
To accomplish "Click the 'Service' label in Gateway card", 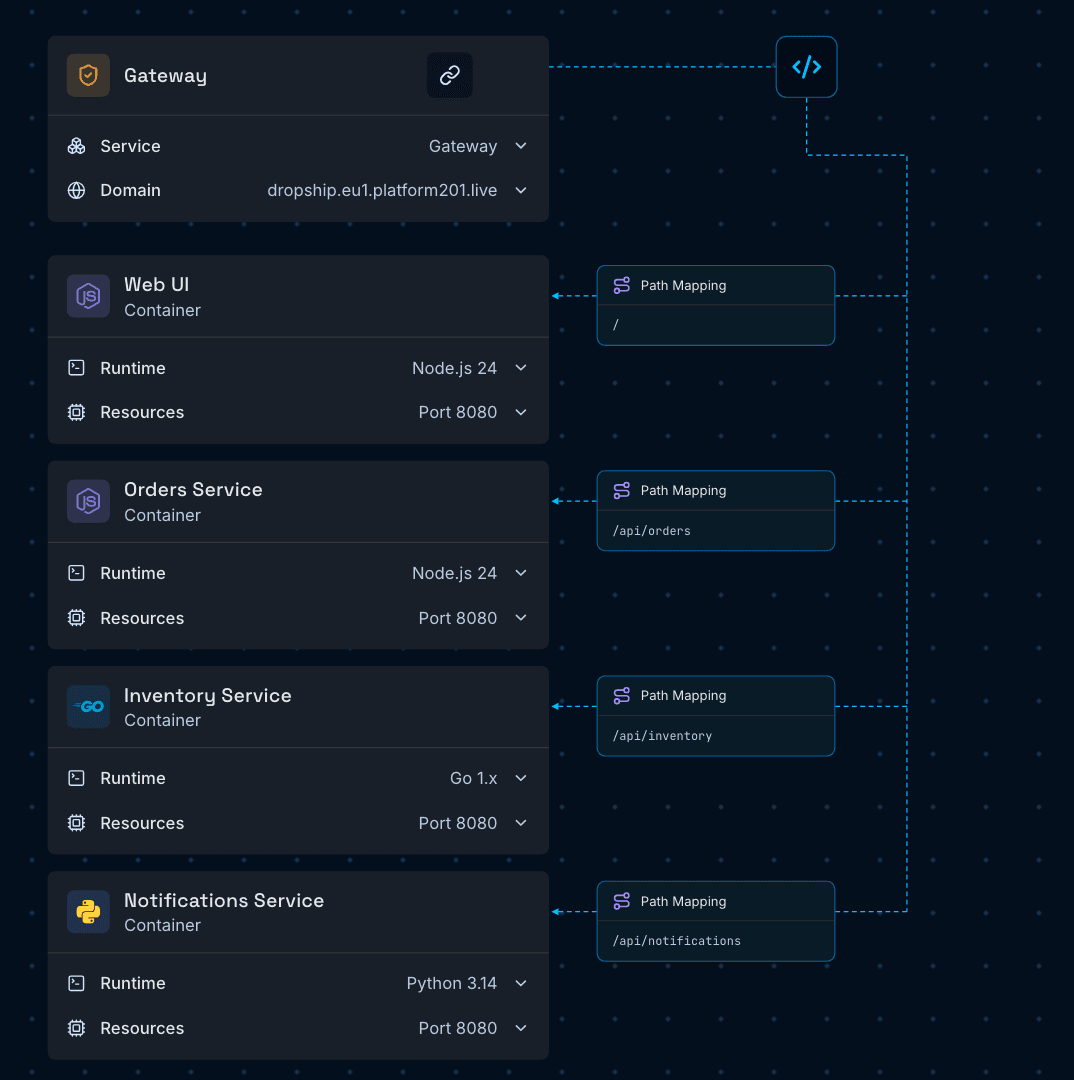I will pos(130,146).
